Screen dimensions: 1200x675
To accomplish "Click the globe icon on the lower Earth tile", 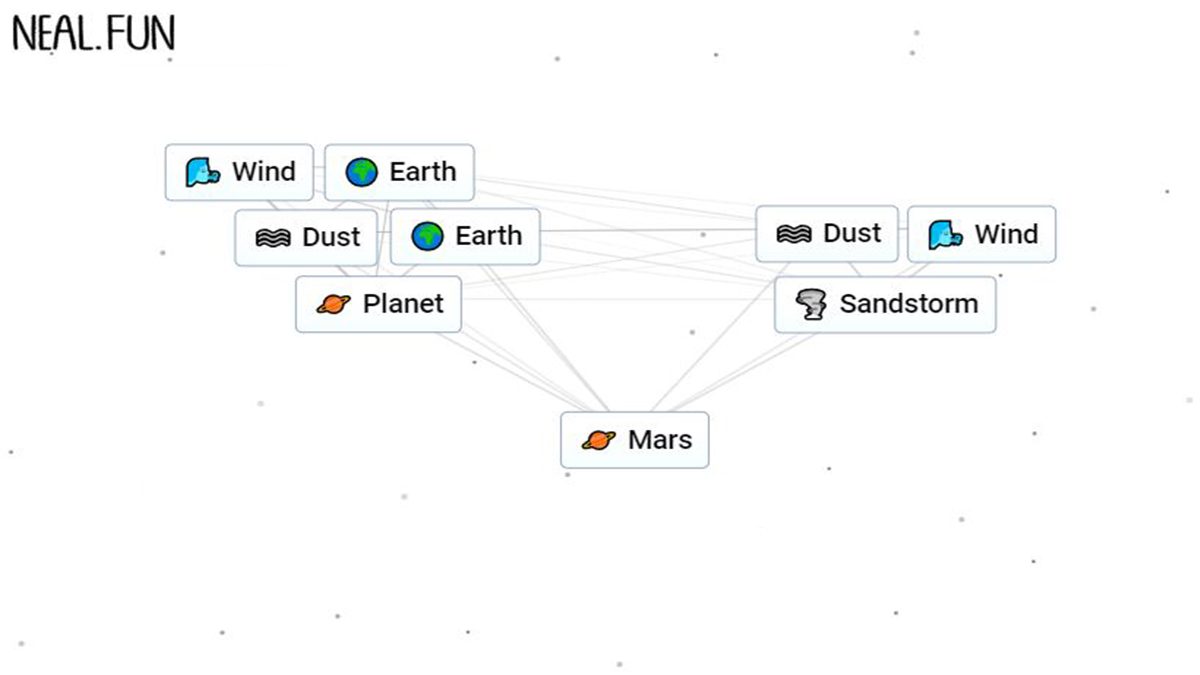I will pos(427,237).
